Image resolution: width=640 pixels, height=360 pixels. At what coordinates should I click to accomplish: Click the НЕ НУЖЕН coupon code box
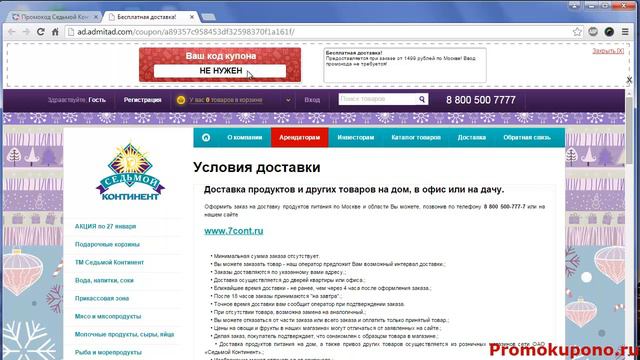[220, 71]
